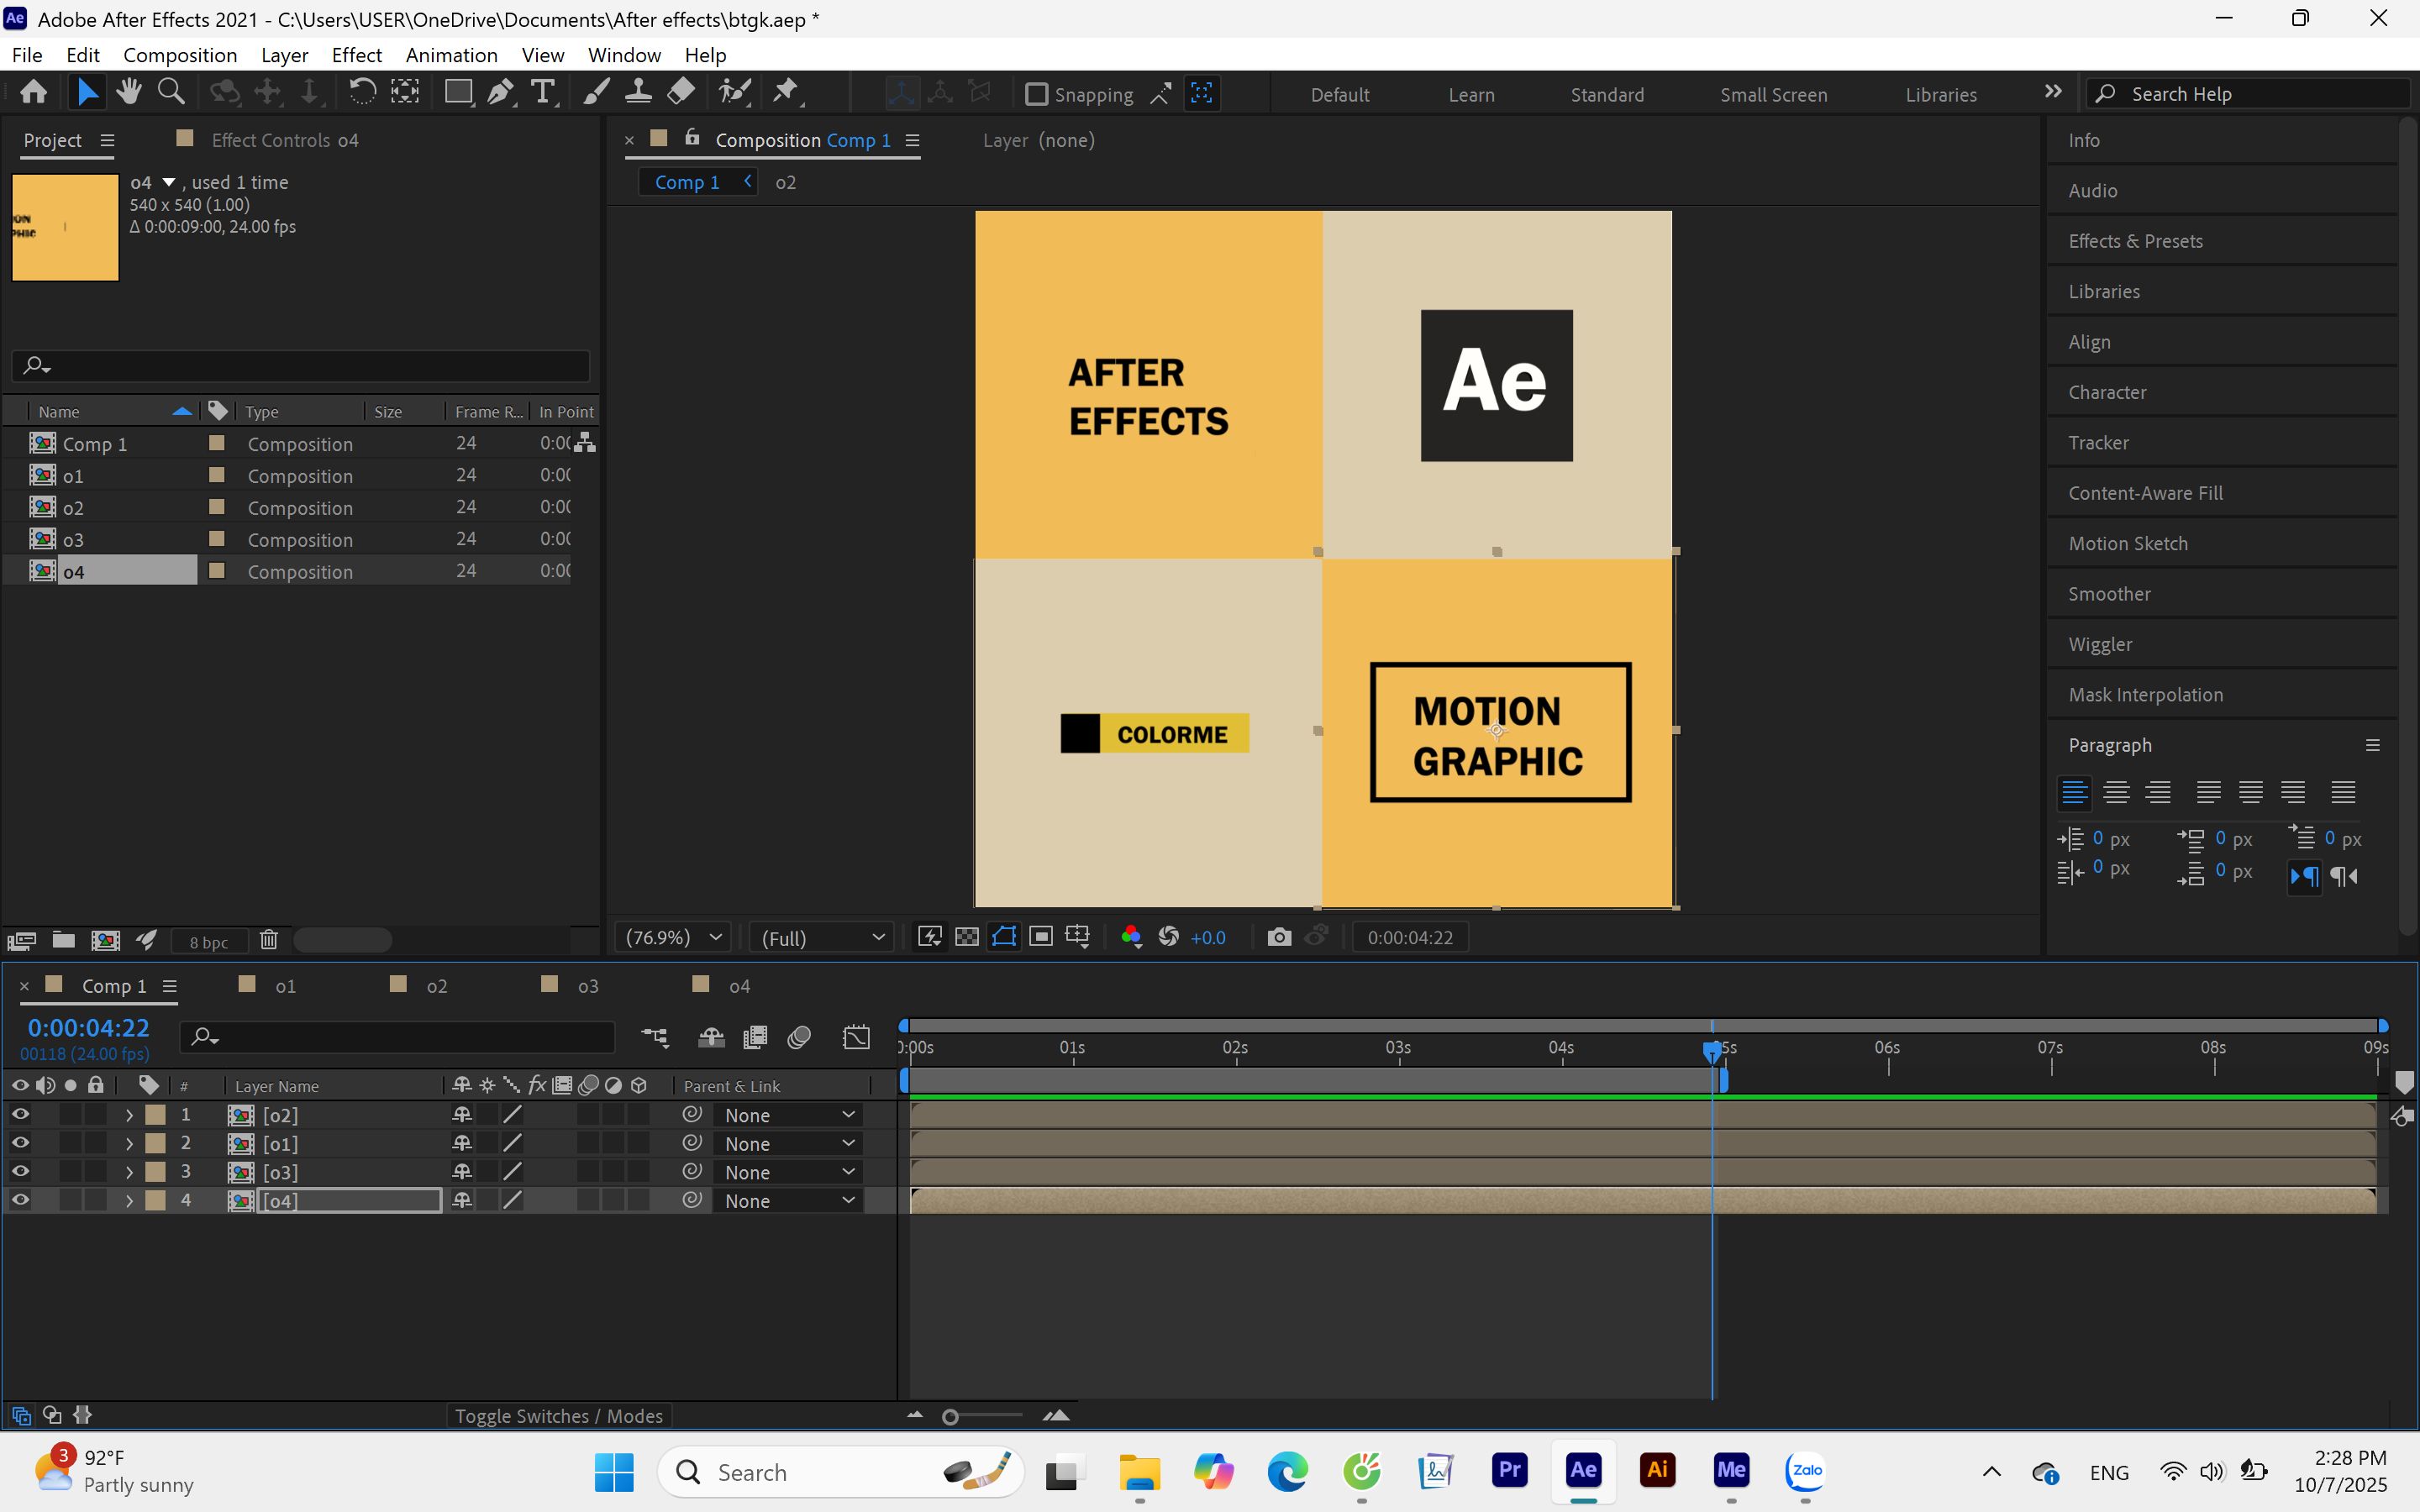
Task: Select the Rotation tool
Action: point(362,93)
